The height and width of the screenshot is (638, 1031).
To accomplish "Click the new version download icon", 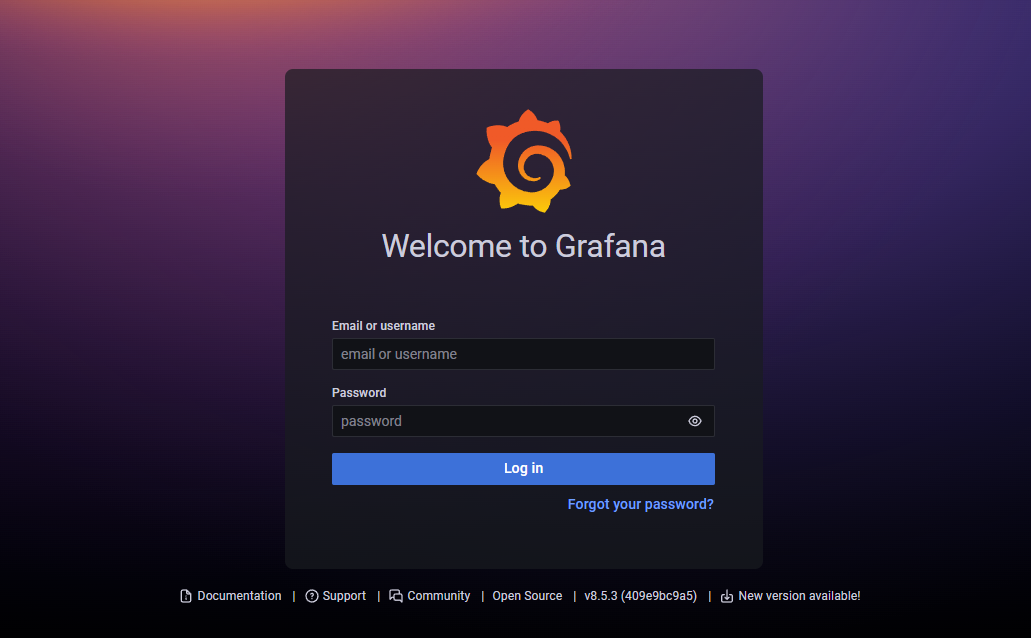I will [x=727, y=596].
